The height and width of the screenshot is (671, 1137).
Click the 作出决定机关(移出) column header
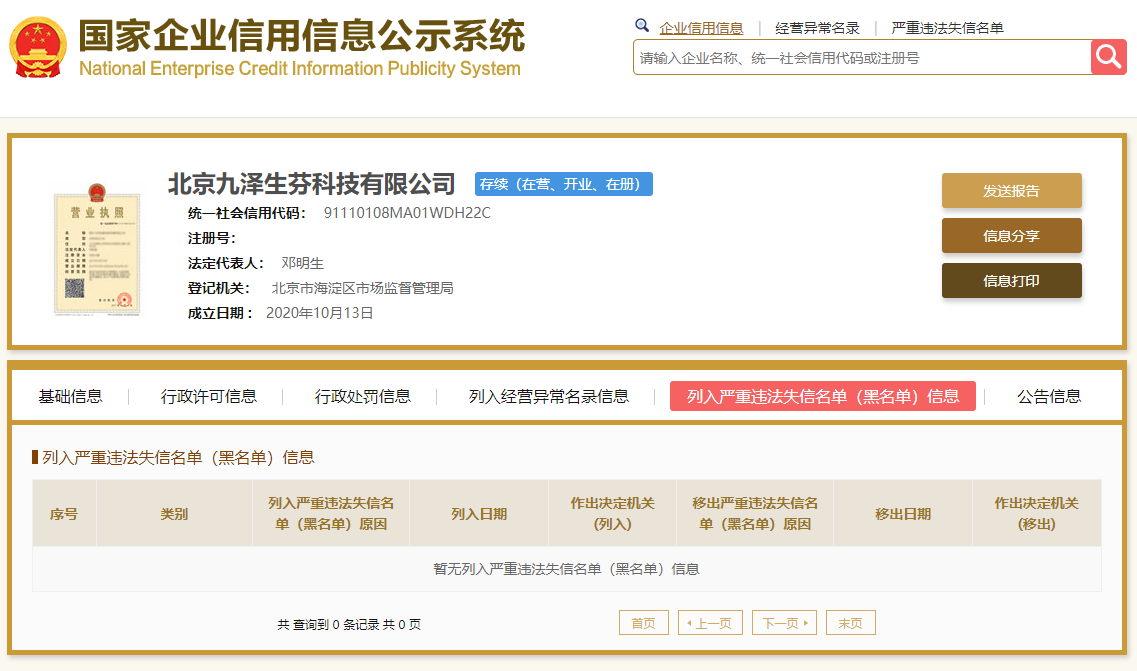pos(1037,514)
